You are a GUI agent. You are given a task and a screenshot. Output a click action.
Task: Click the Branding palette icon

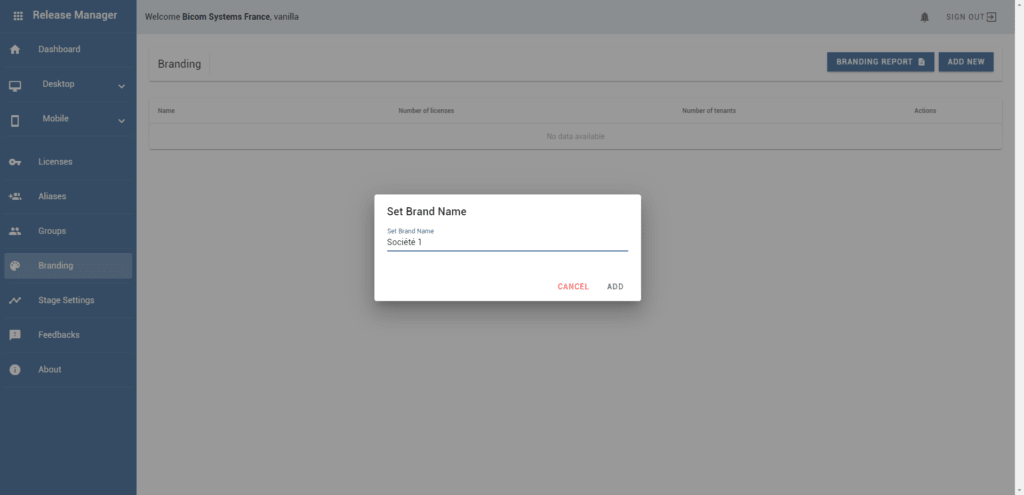click(x=15, y=266)
